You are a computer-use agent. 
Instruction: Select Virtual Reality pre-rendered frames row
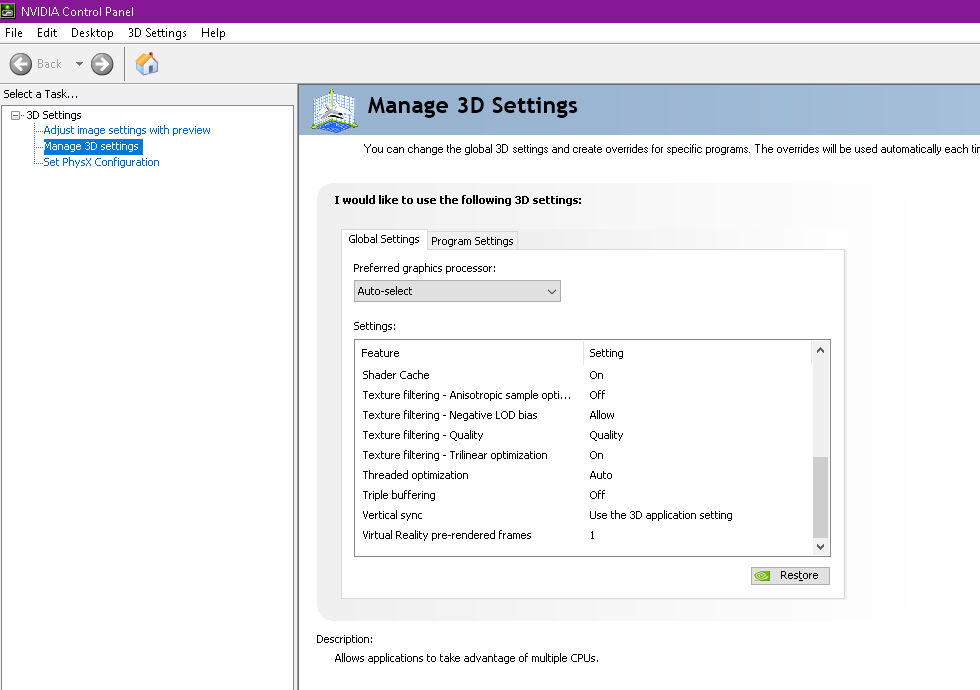(584, 535)
